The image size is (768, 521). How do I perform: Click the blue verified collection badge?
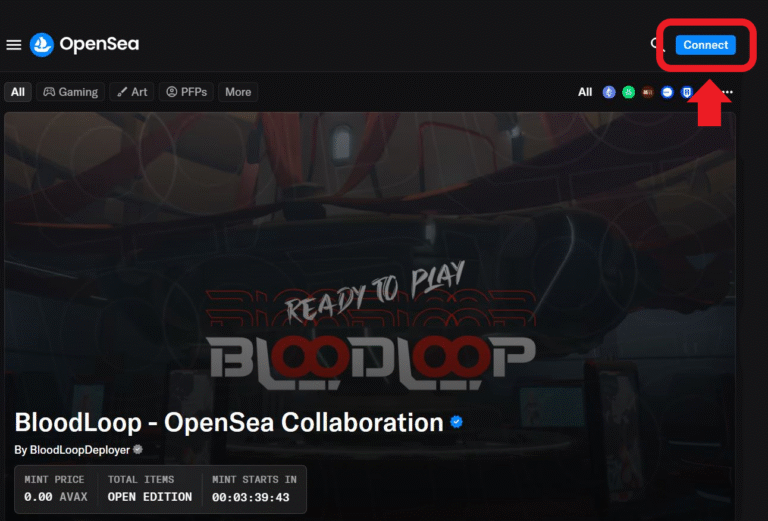[x=456, y=422]
